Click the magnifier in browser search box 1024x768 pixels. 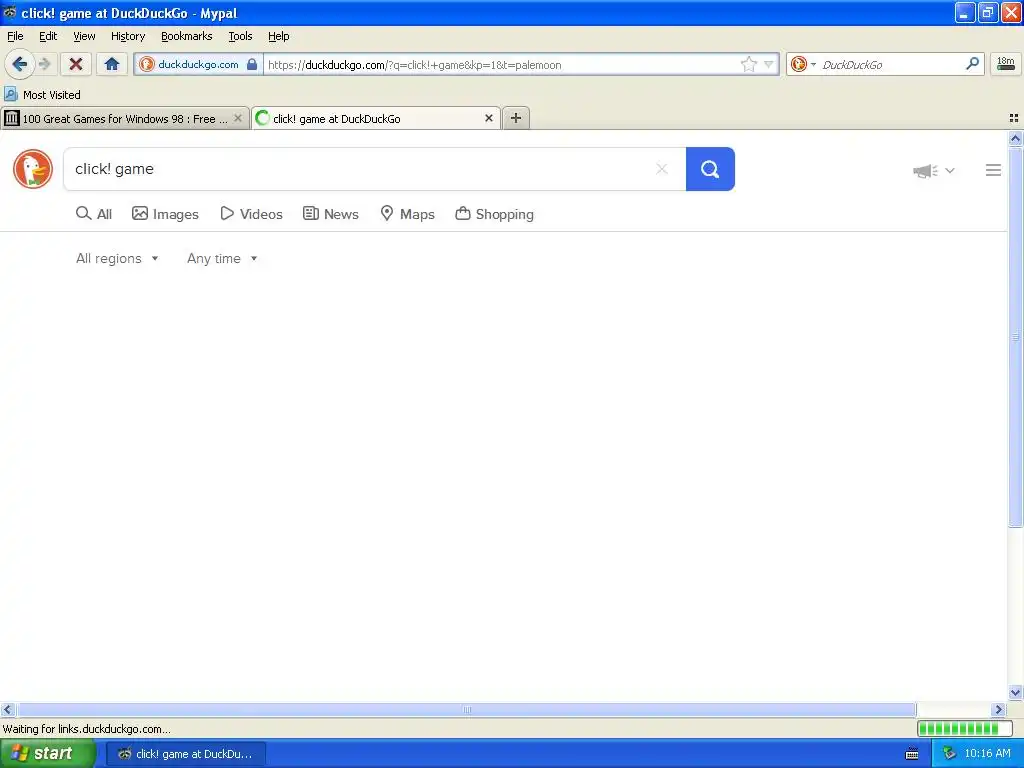coord(972,63)
